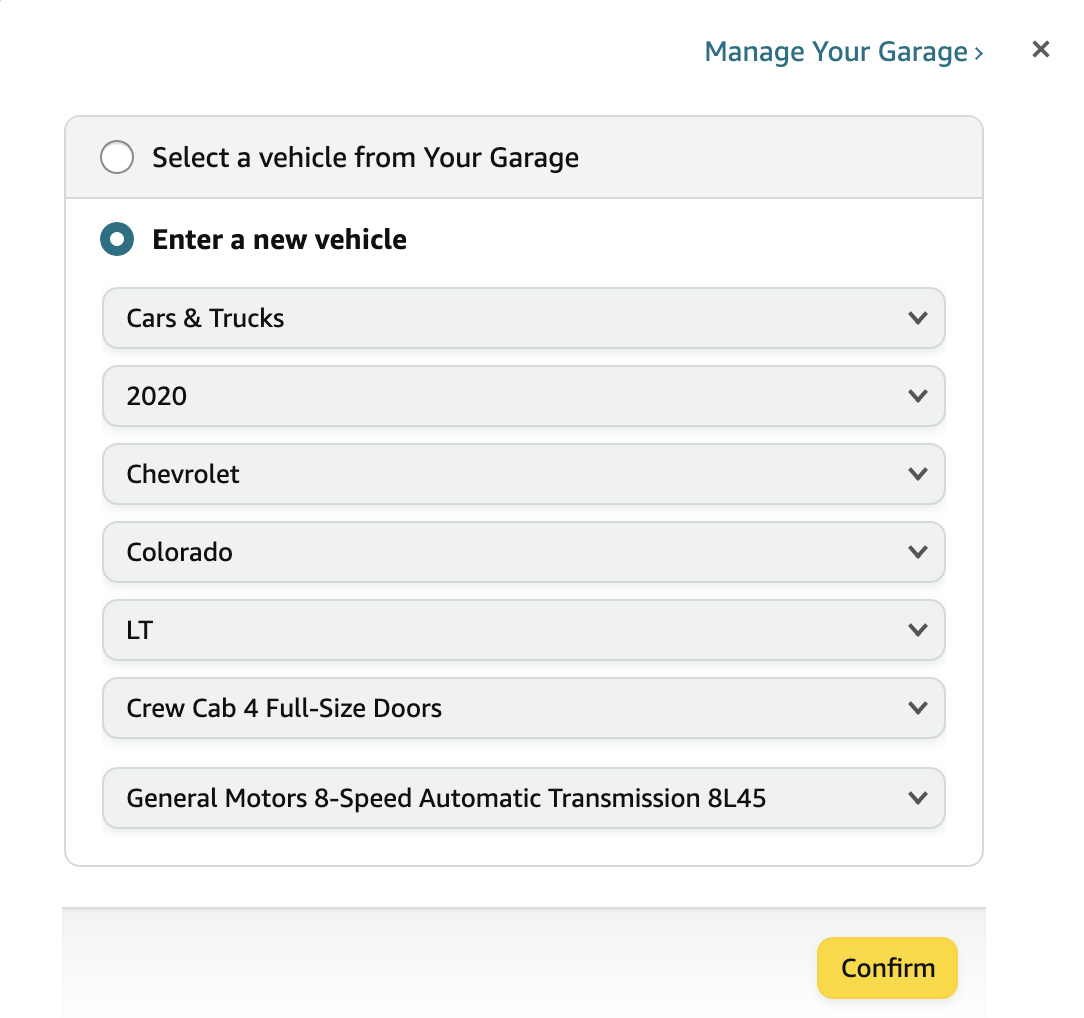Expand the LT trim selector
The image size is (1084, 1018).
523,630
